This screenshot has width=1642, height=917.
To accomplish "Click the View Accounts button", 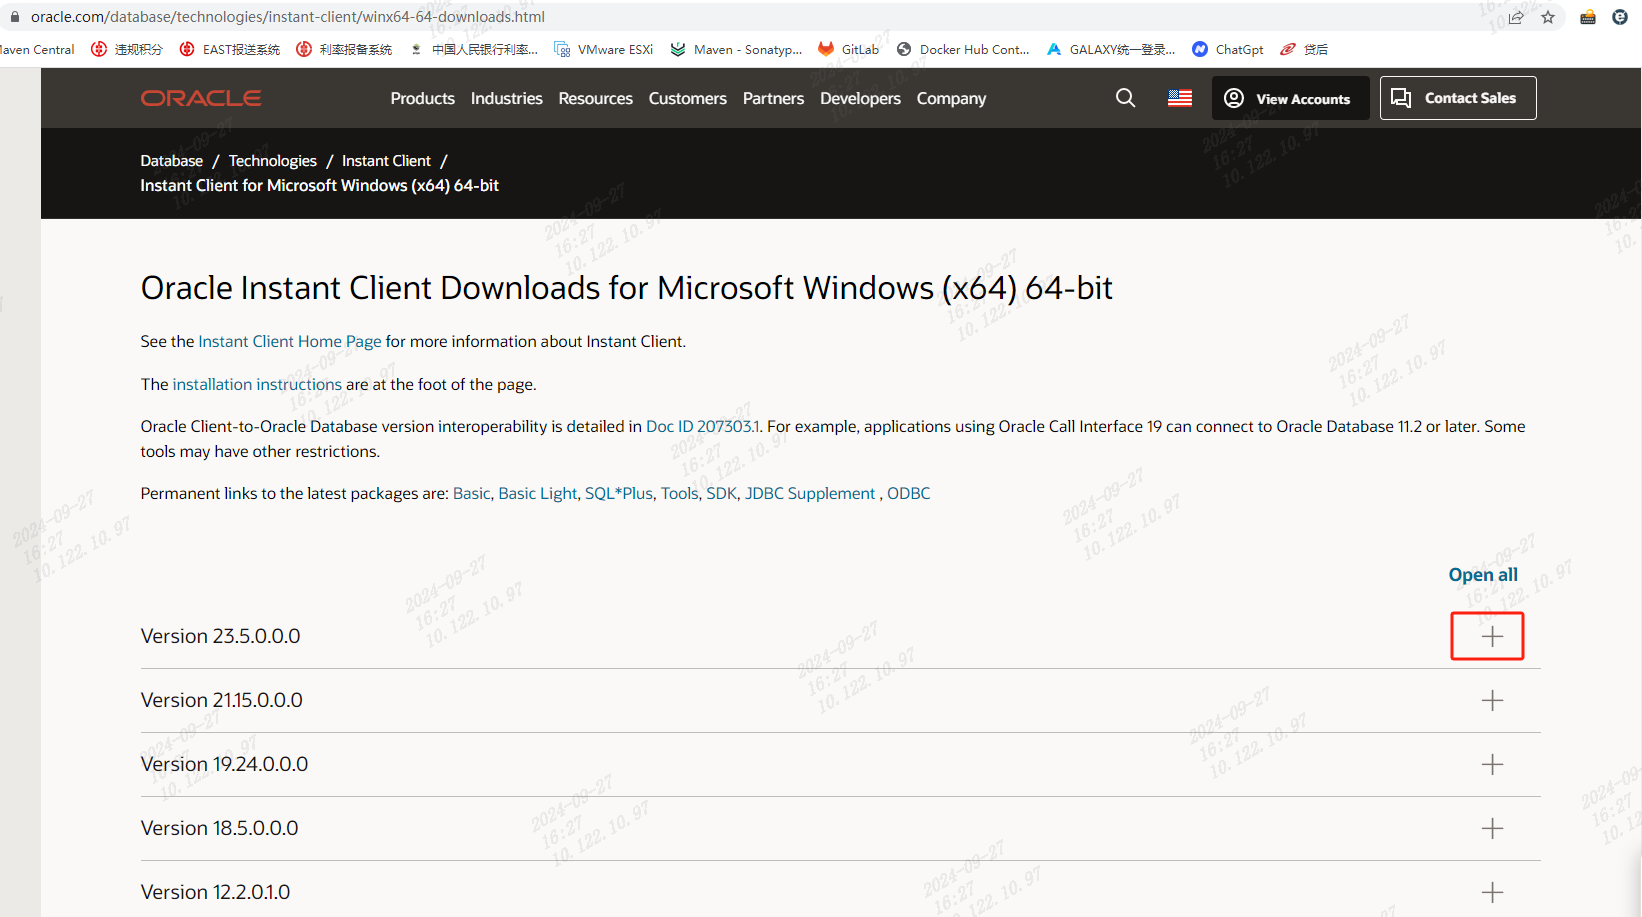I will pos(1290,98).
